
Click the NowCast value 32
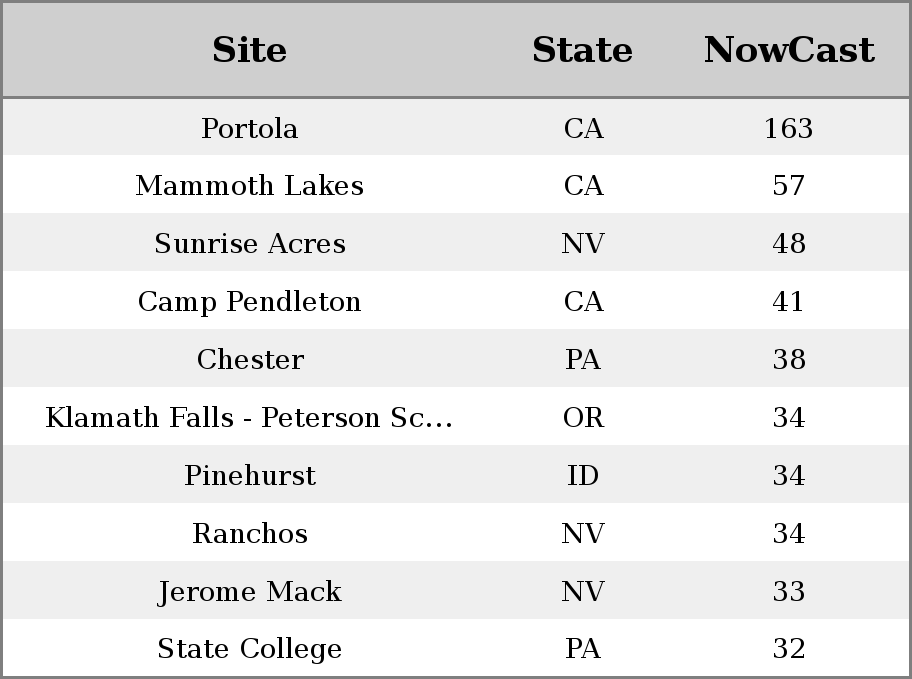789,648
